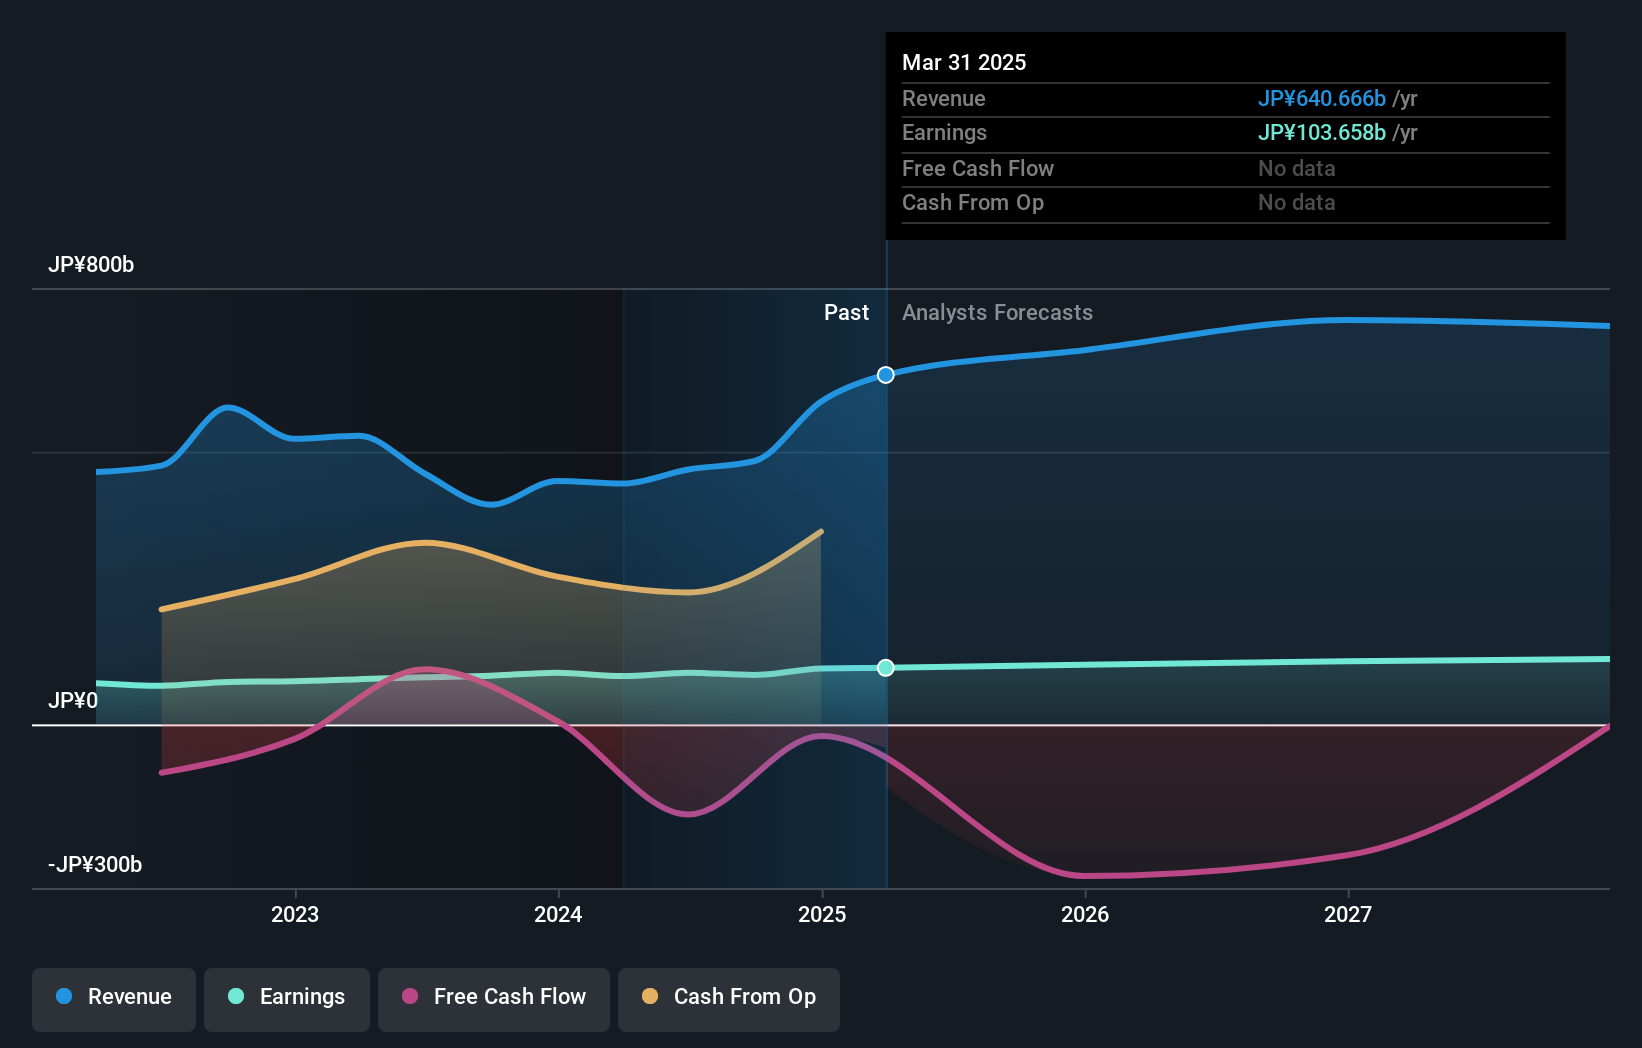Click the JP¥0 y-axis label
Image resolution: width=1642 pixels, height=1048 pixels.
click(x=73, y=700)
